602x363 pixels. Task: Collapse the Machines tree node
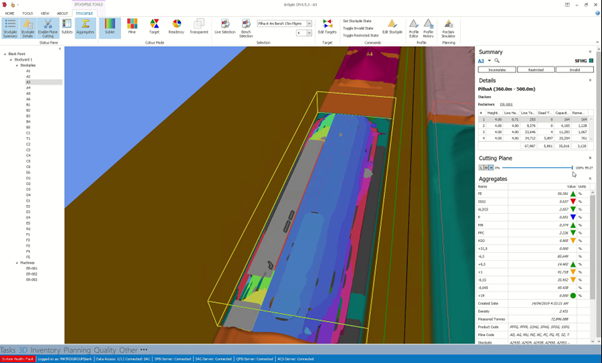[x=17, y=263]
